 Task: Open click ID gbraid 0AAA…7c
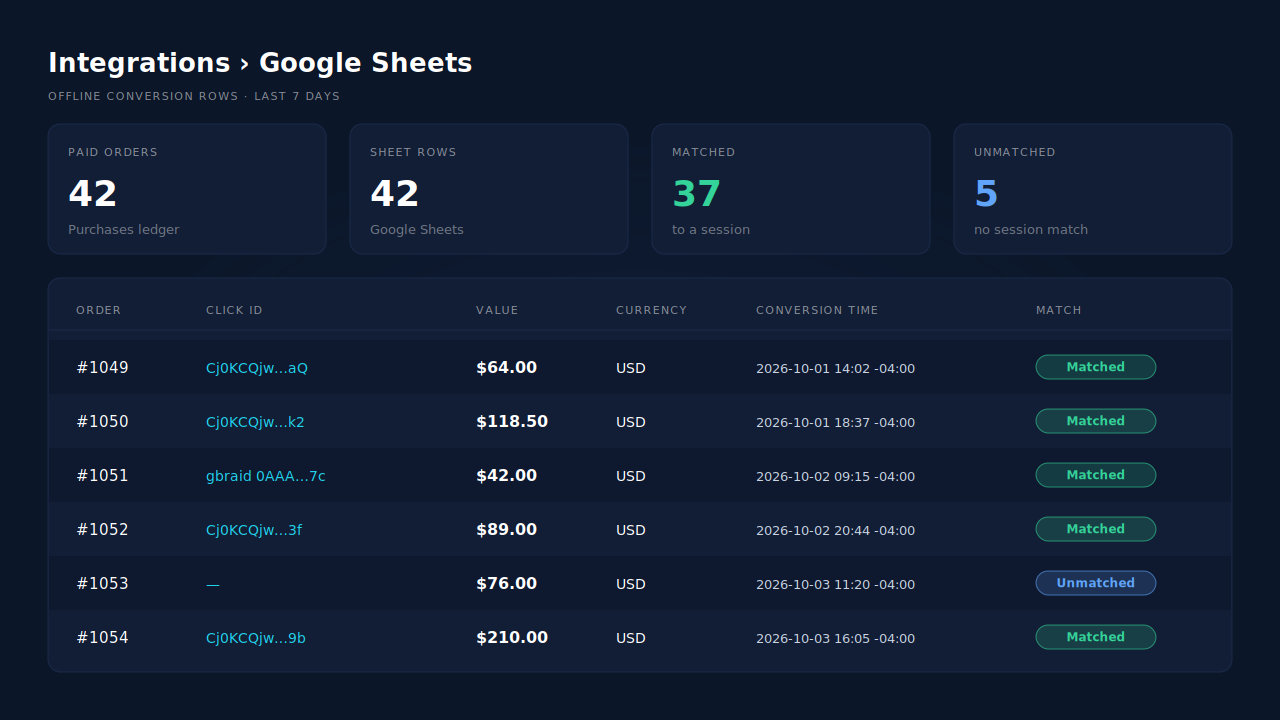click(266, 476)
